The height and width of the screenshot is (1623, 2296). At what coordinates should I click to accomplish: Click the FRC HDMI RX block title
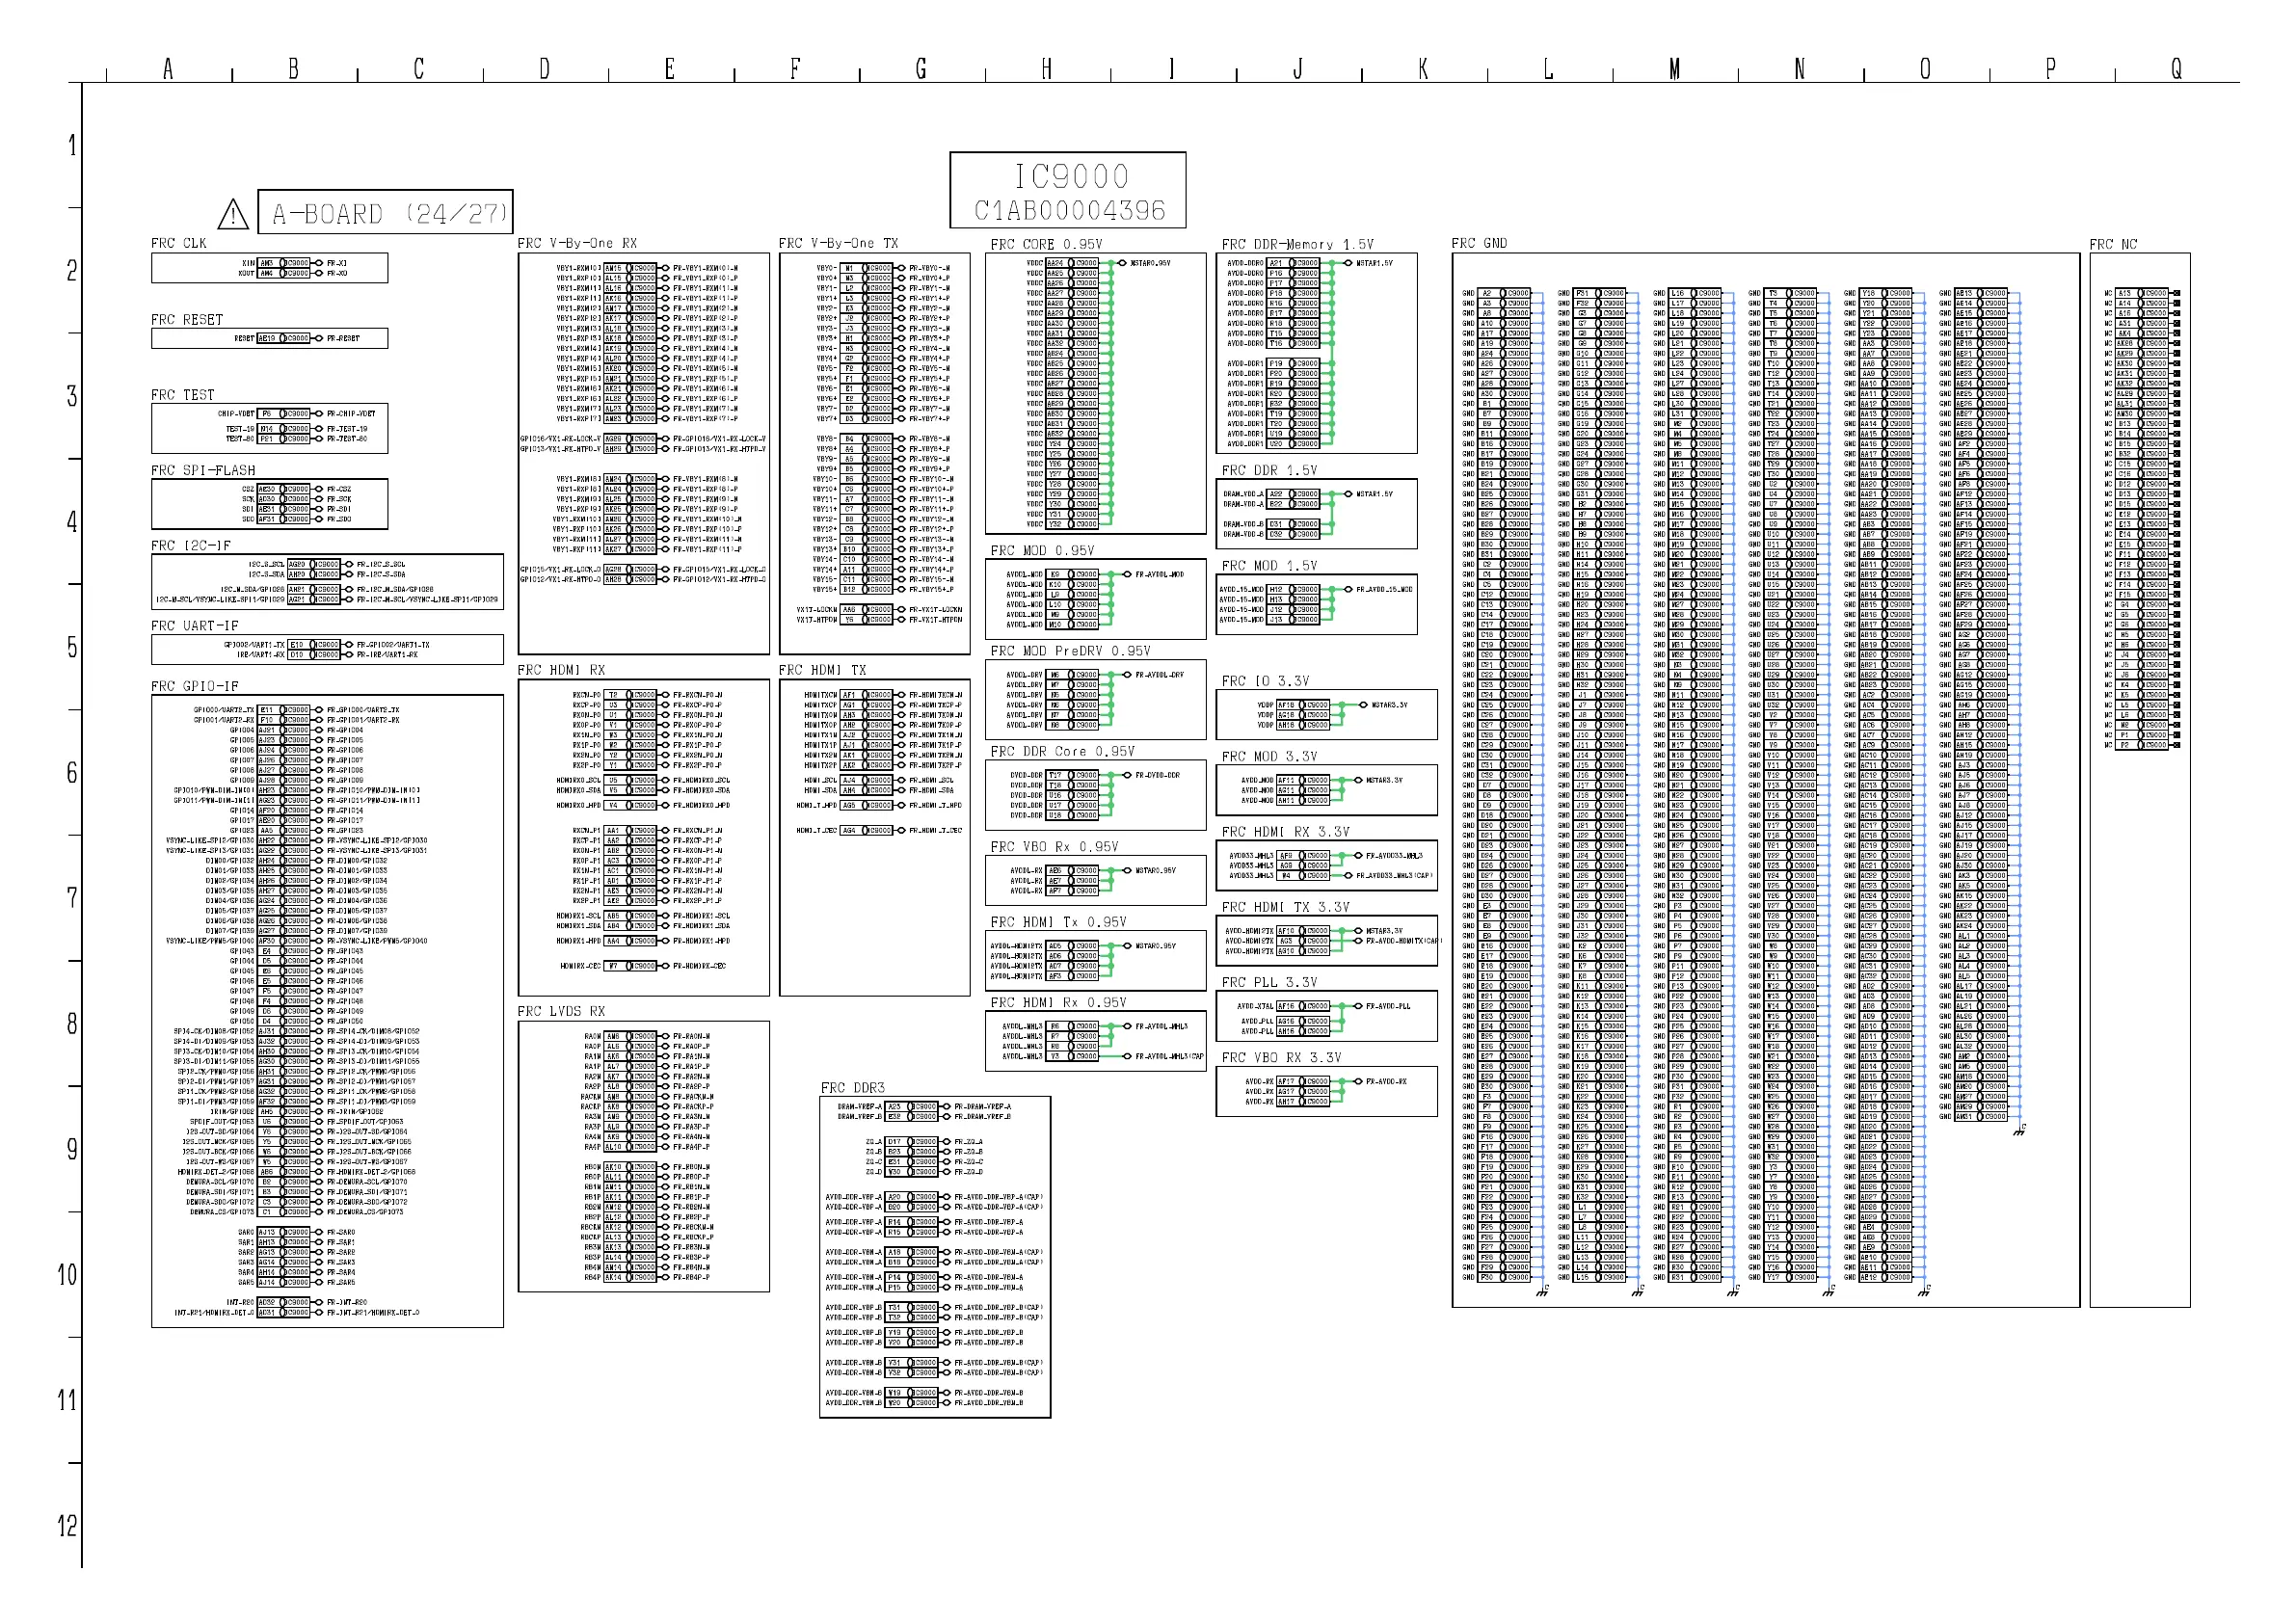(561, 670)
